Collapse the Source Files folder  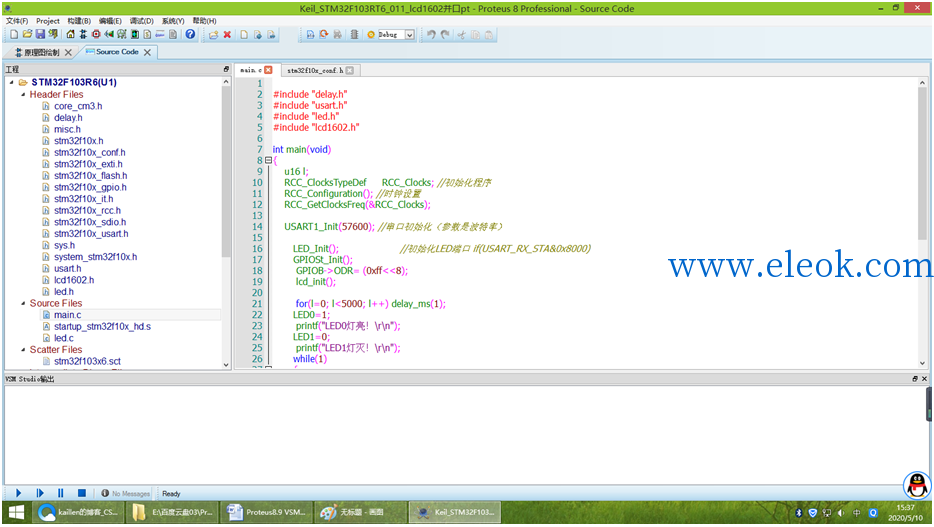coord(23,303)
